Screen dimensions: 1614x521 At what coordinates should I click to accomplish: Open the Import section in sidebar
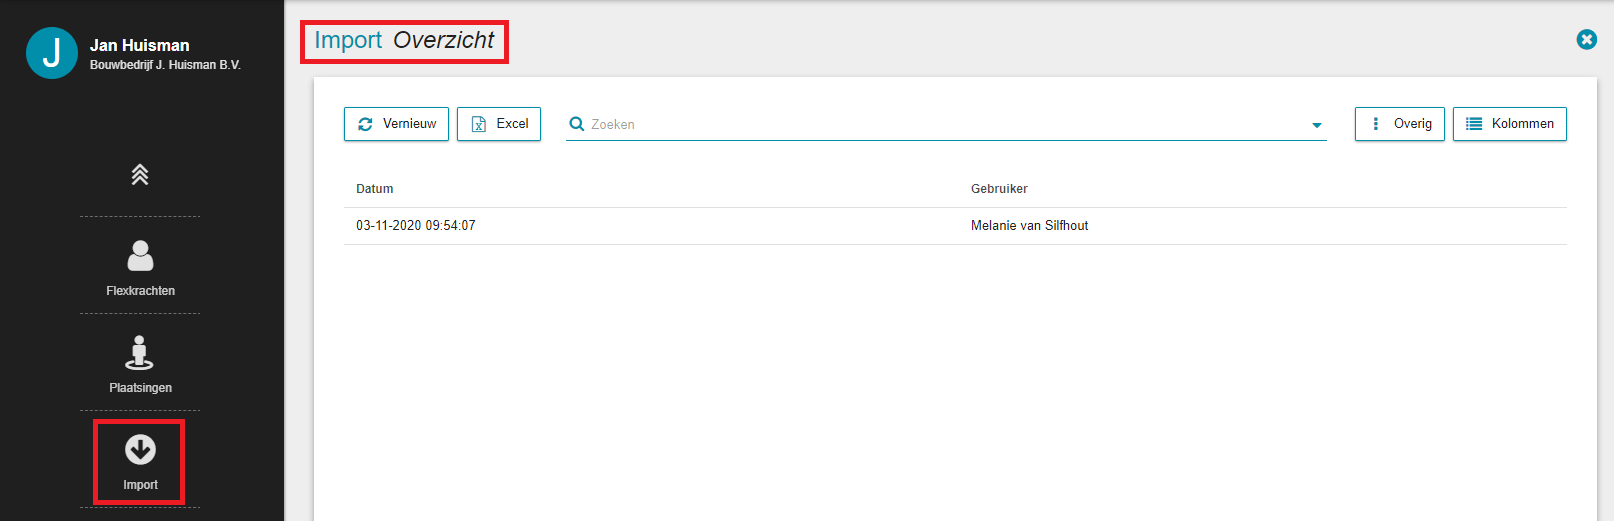click(x=140, y=462)
